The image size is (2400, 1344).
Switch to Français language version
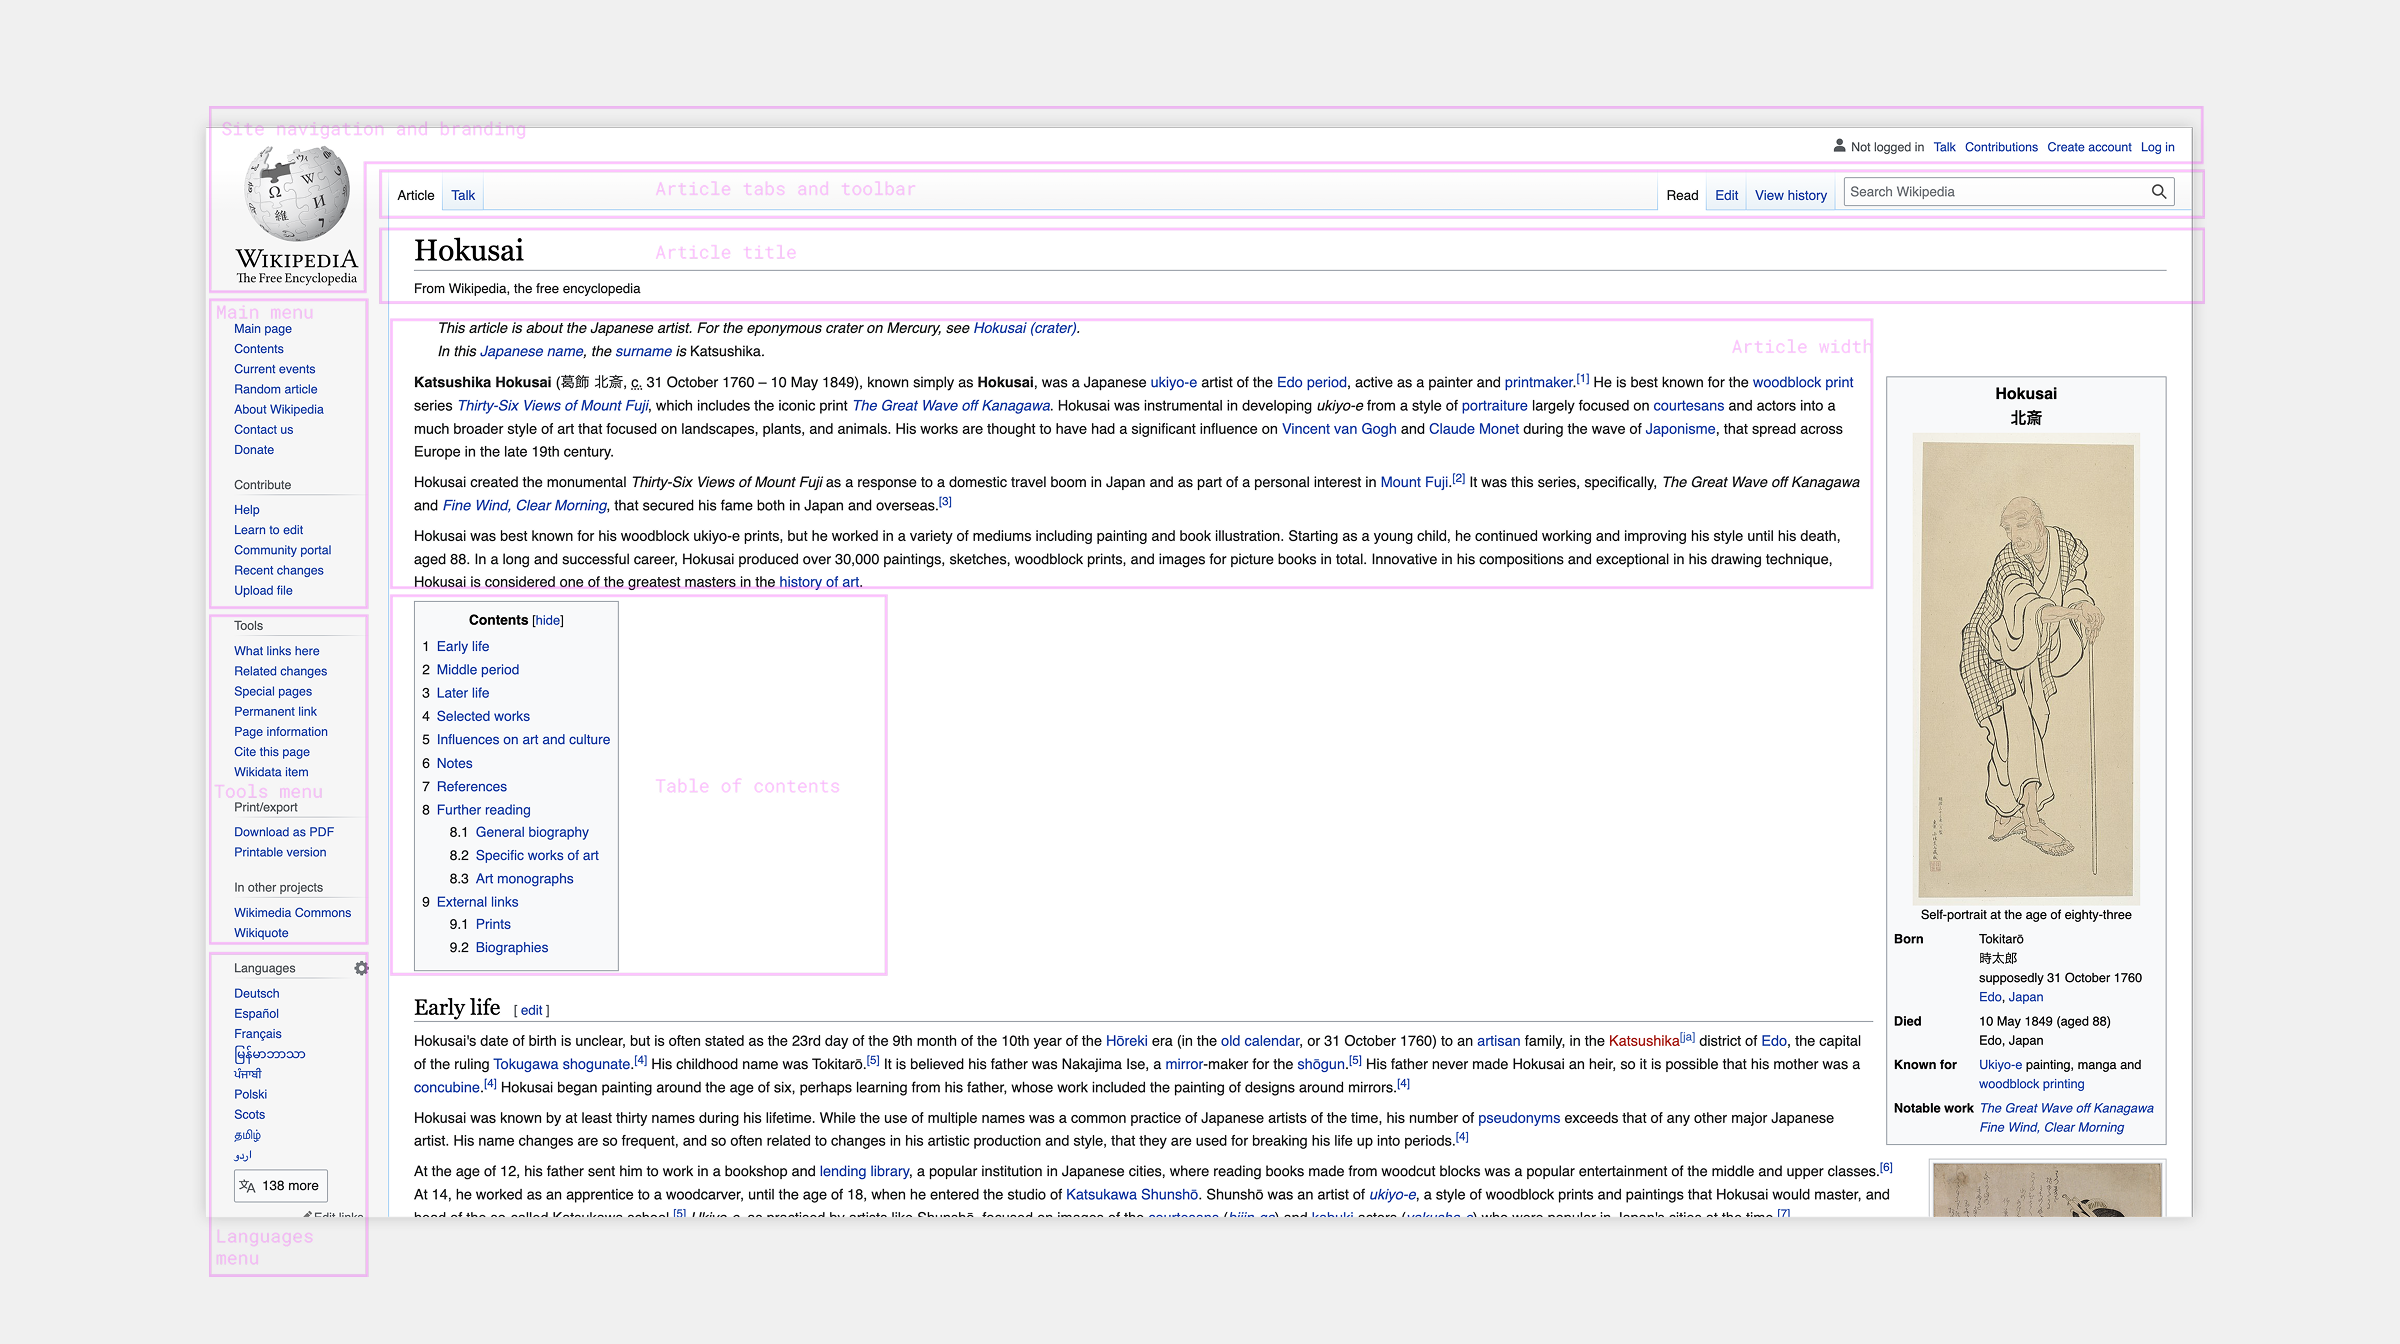258,1034
